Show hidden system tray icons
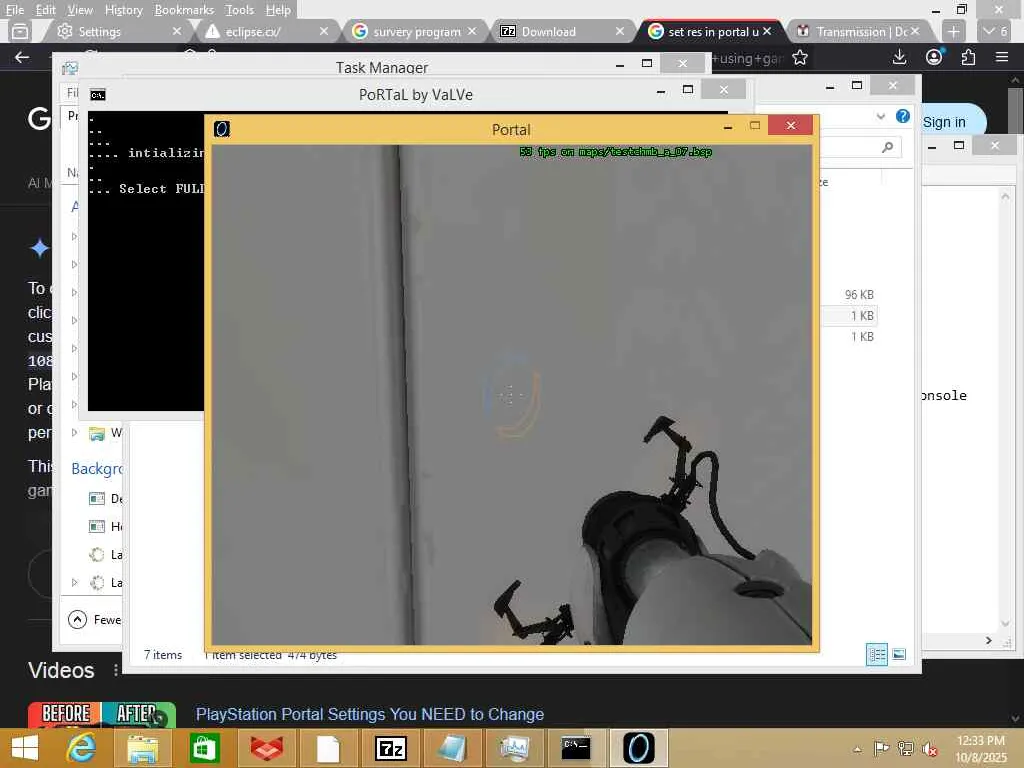Screen dimensions: 1024x768 click(x=857, y=749)
